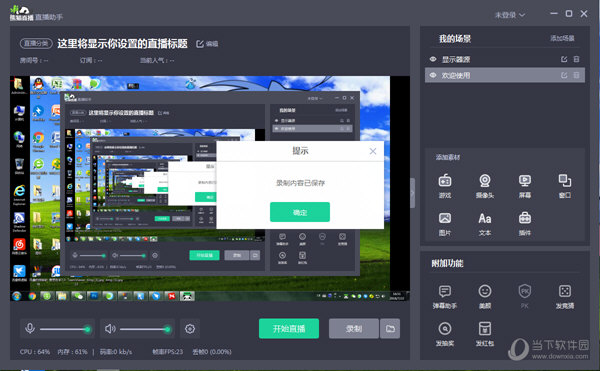Open the 发红包 red packet feature
Screen dimensions: 600x371
click(485, 334)
